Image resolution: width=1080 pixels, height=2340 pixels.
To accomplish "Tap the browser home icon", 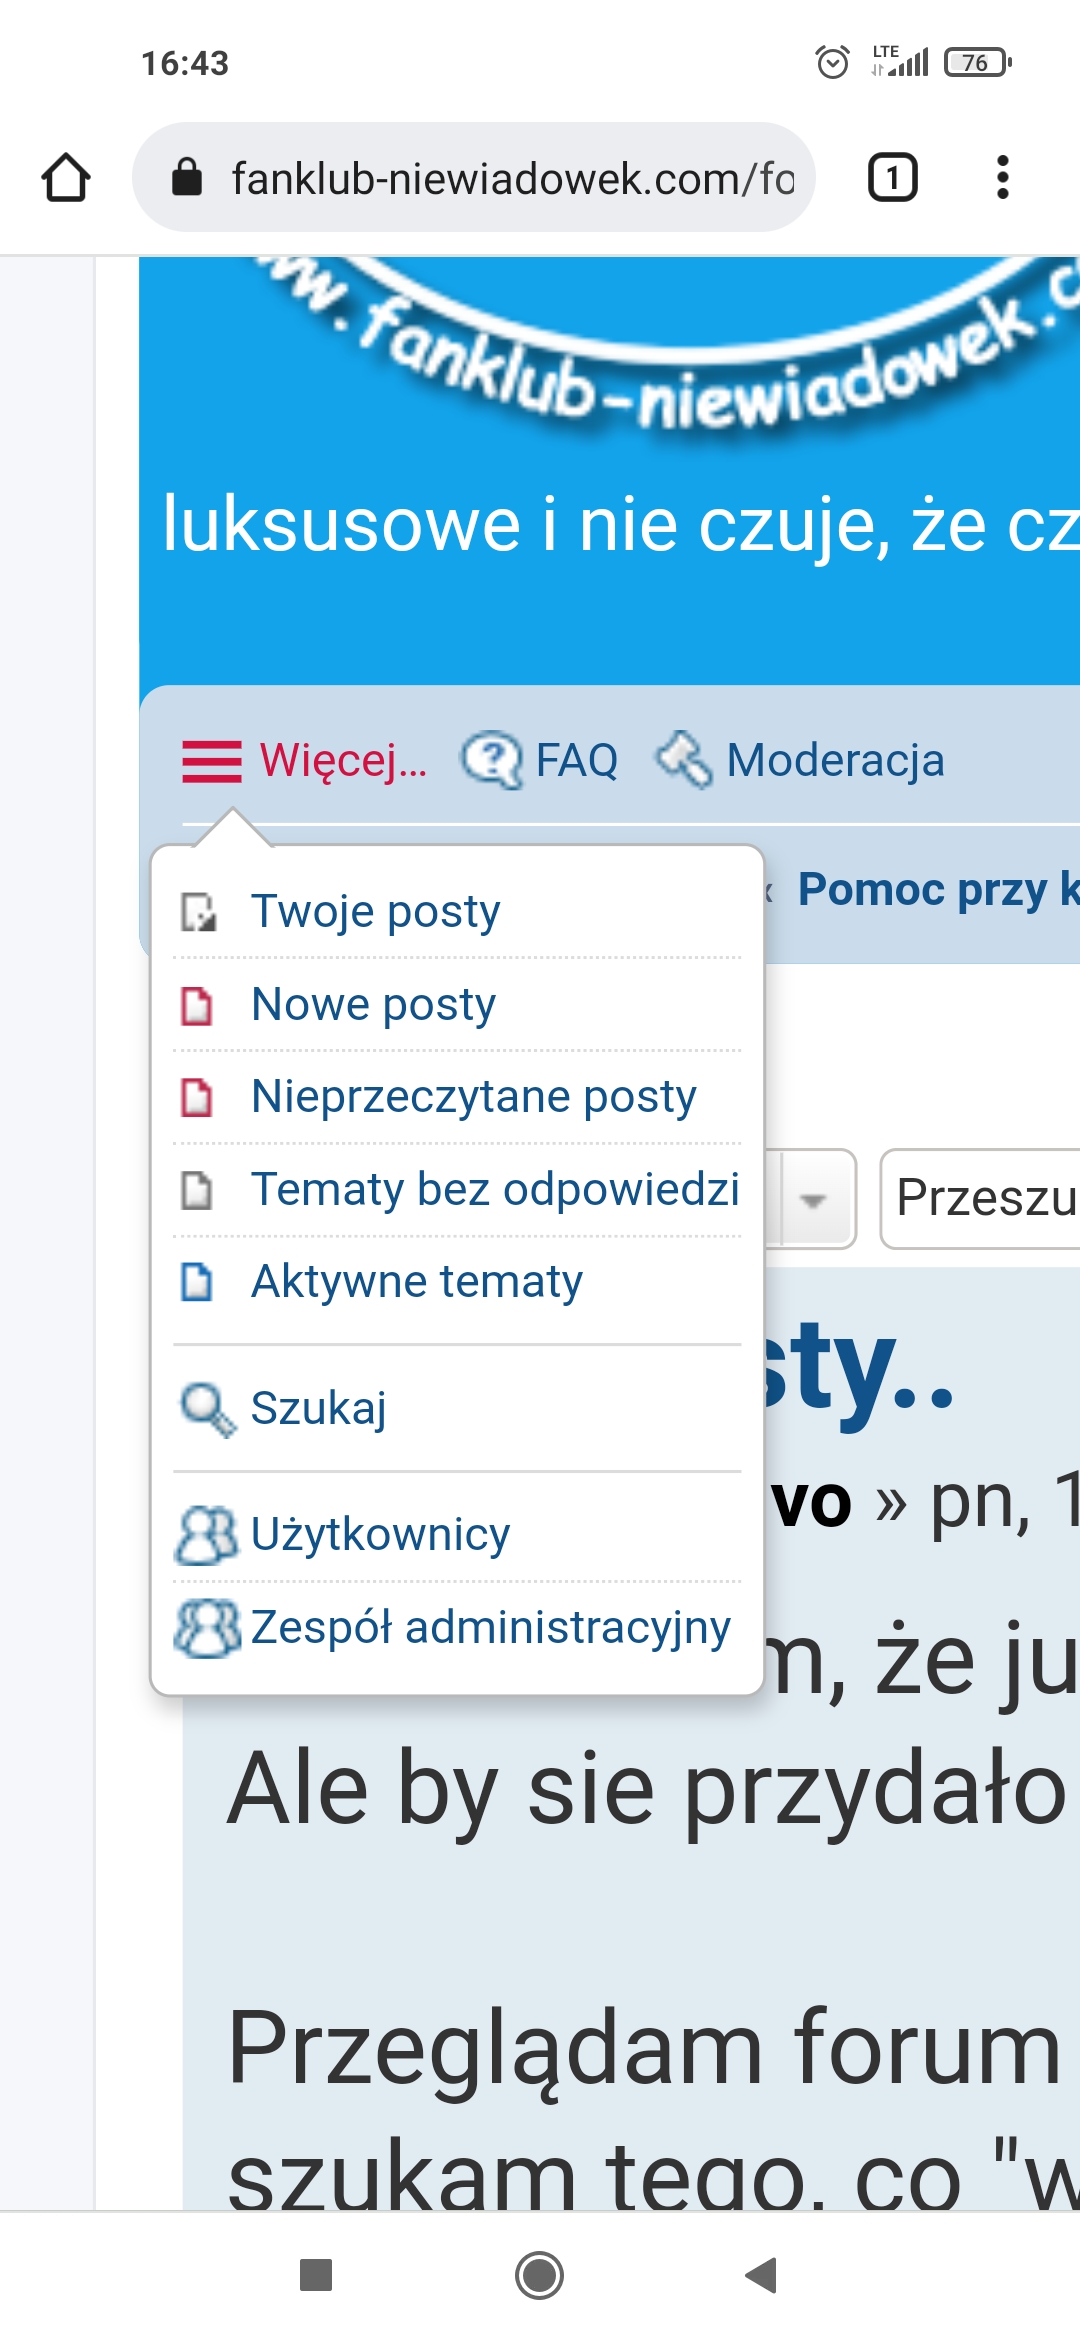I will [66, 178].
